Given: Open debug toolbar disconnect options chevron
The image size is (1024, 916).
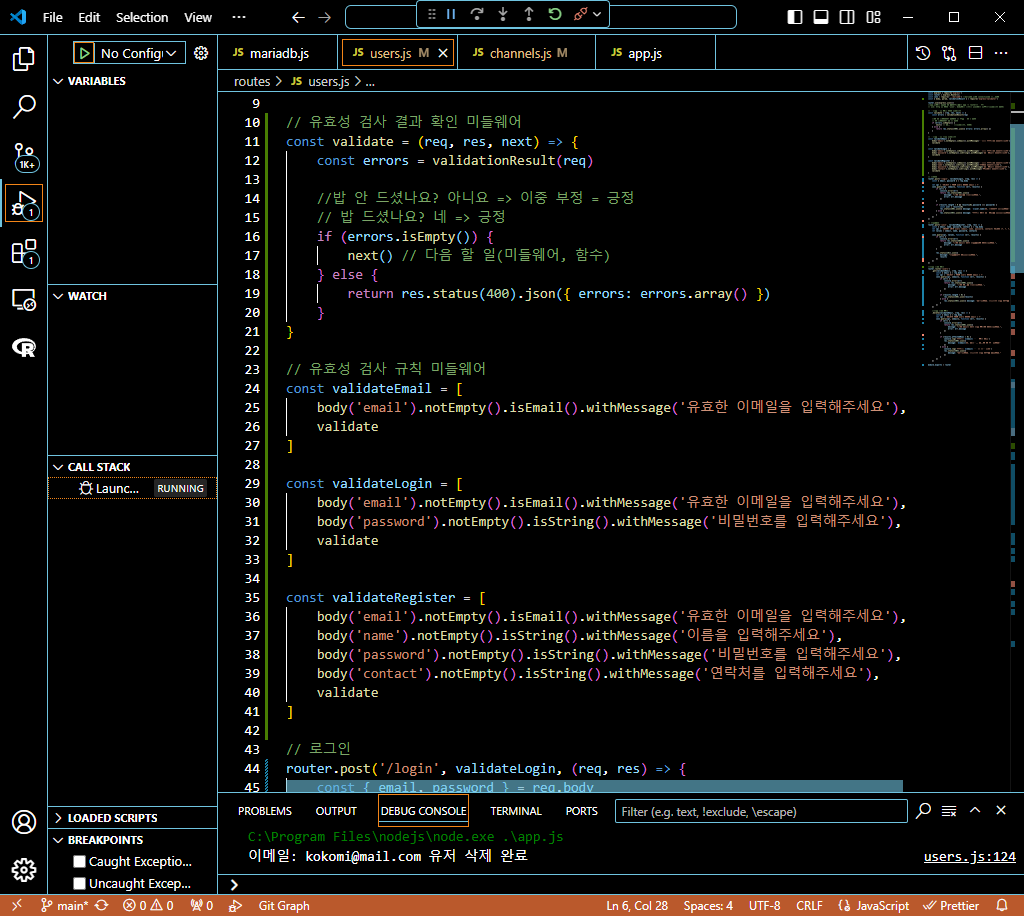Looking at the screenshot, I should (597, 14).
